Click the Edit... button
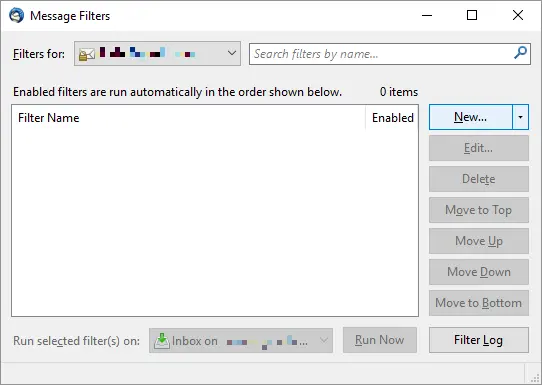The image size is (542, 385). (479, 148)
